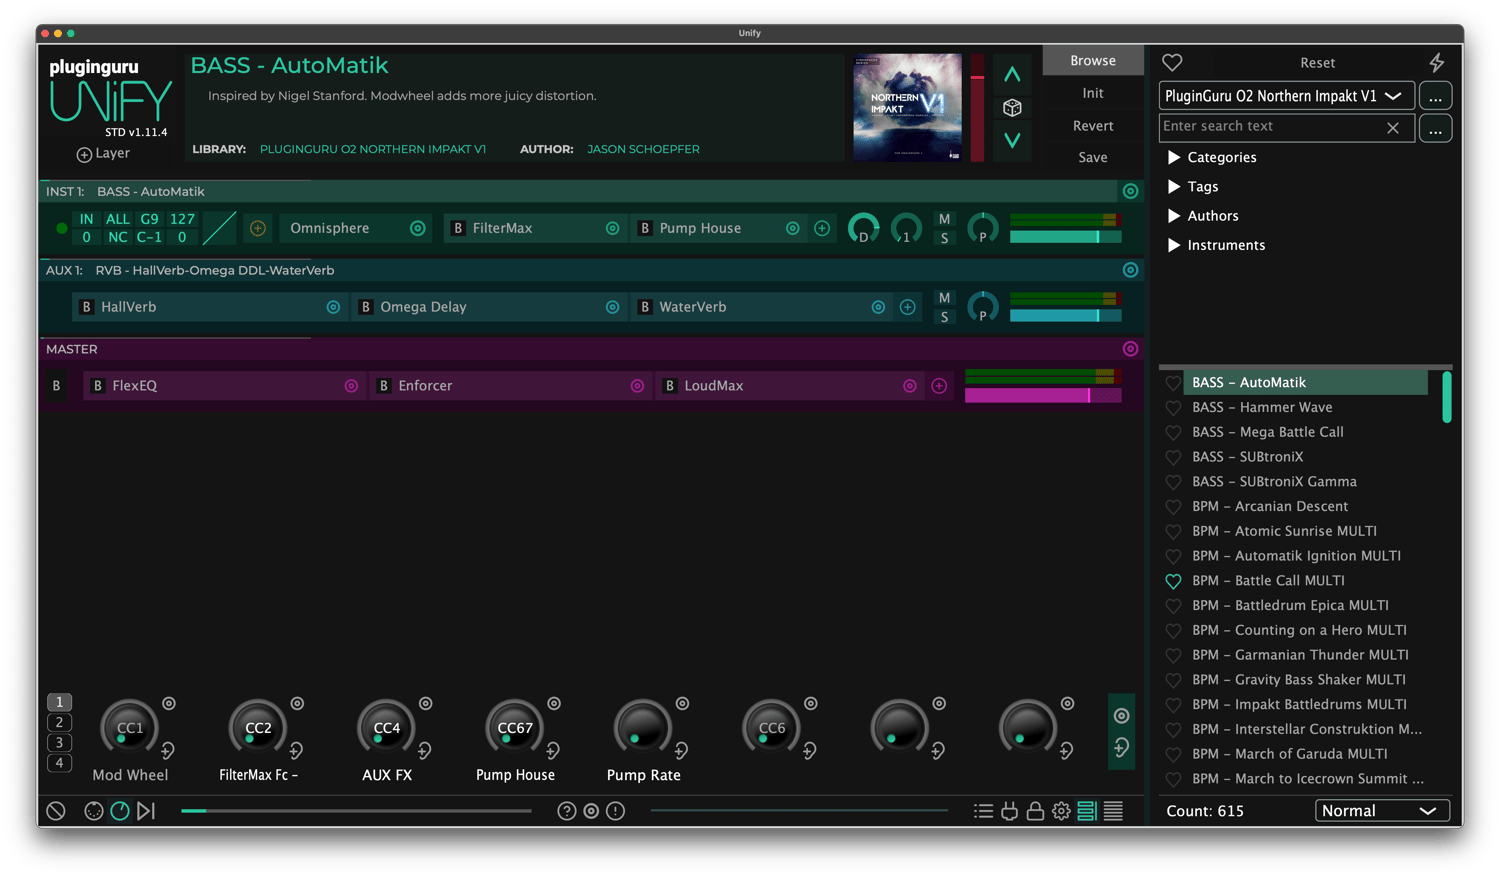Open the Add Layer menu

(x=103, y=154)
